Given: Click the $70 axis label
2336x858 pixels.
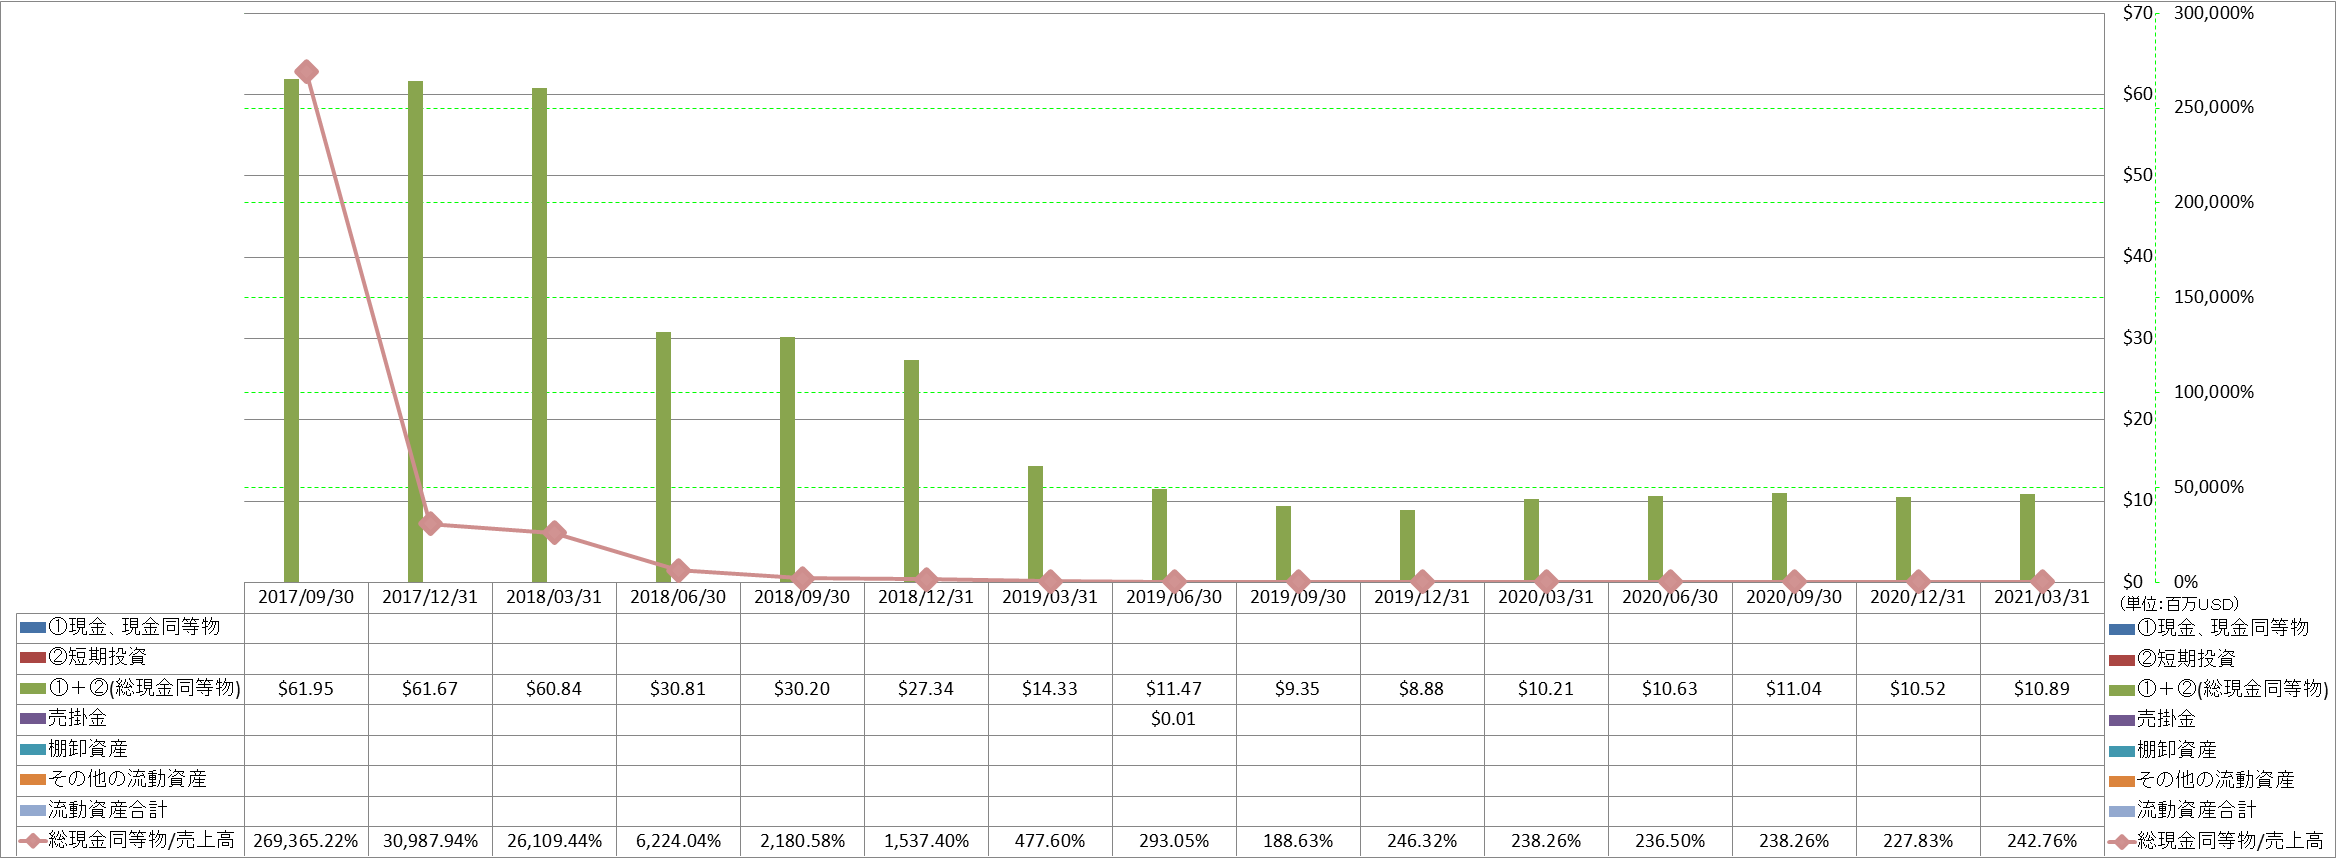Looking at the screenshot, I should (x=2137, y=13).
